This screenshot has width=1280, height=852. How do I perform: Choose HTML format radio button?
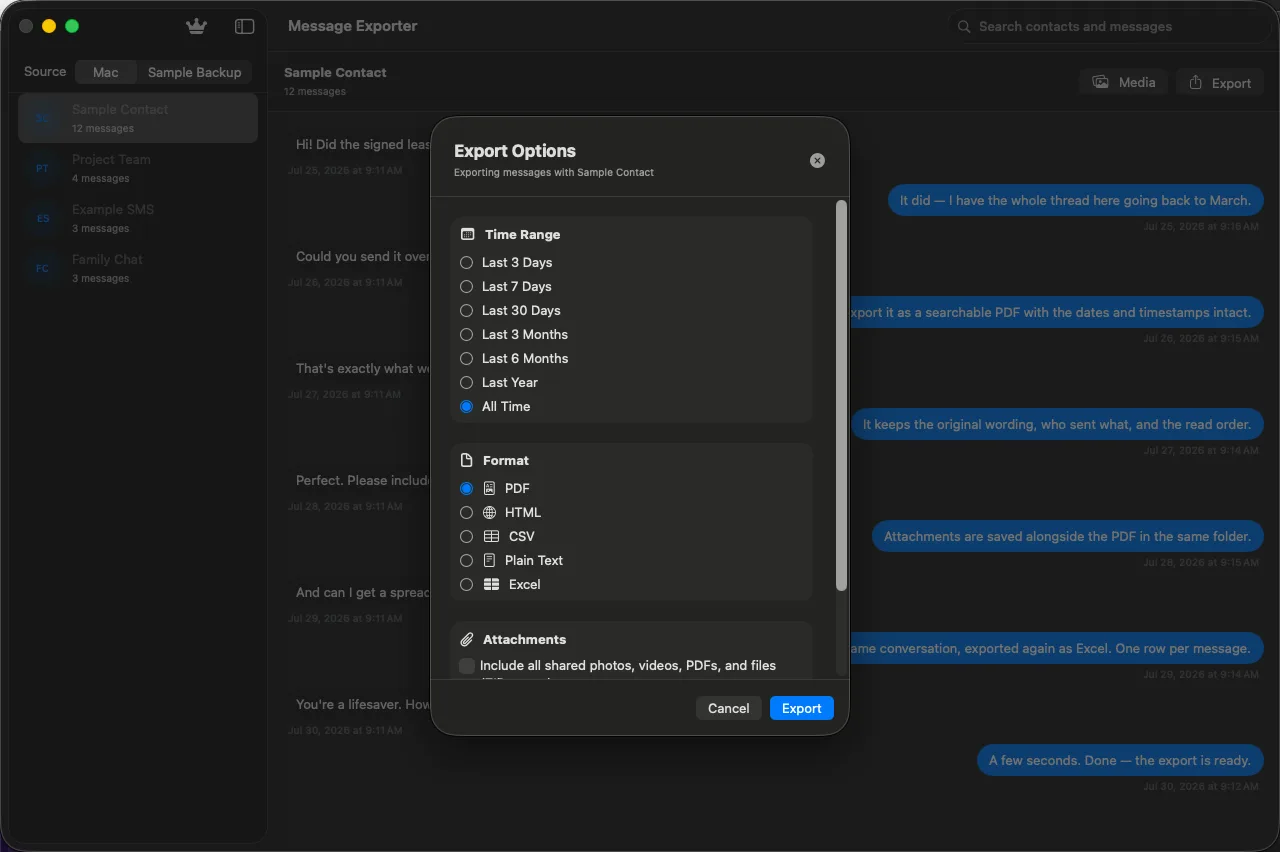coord(466,512)
